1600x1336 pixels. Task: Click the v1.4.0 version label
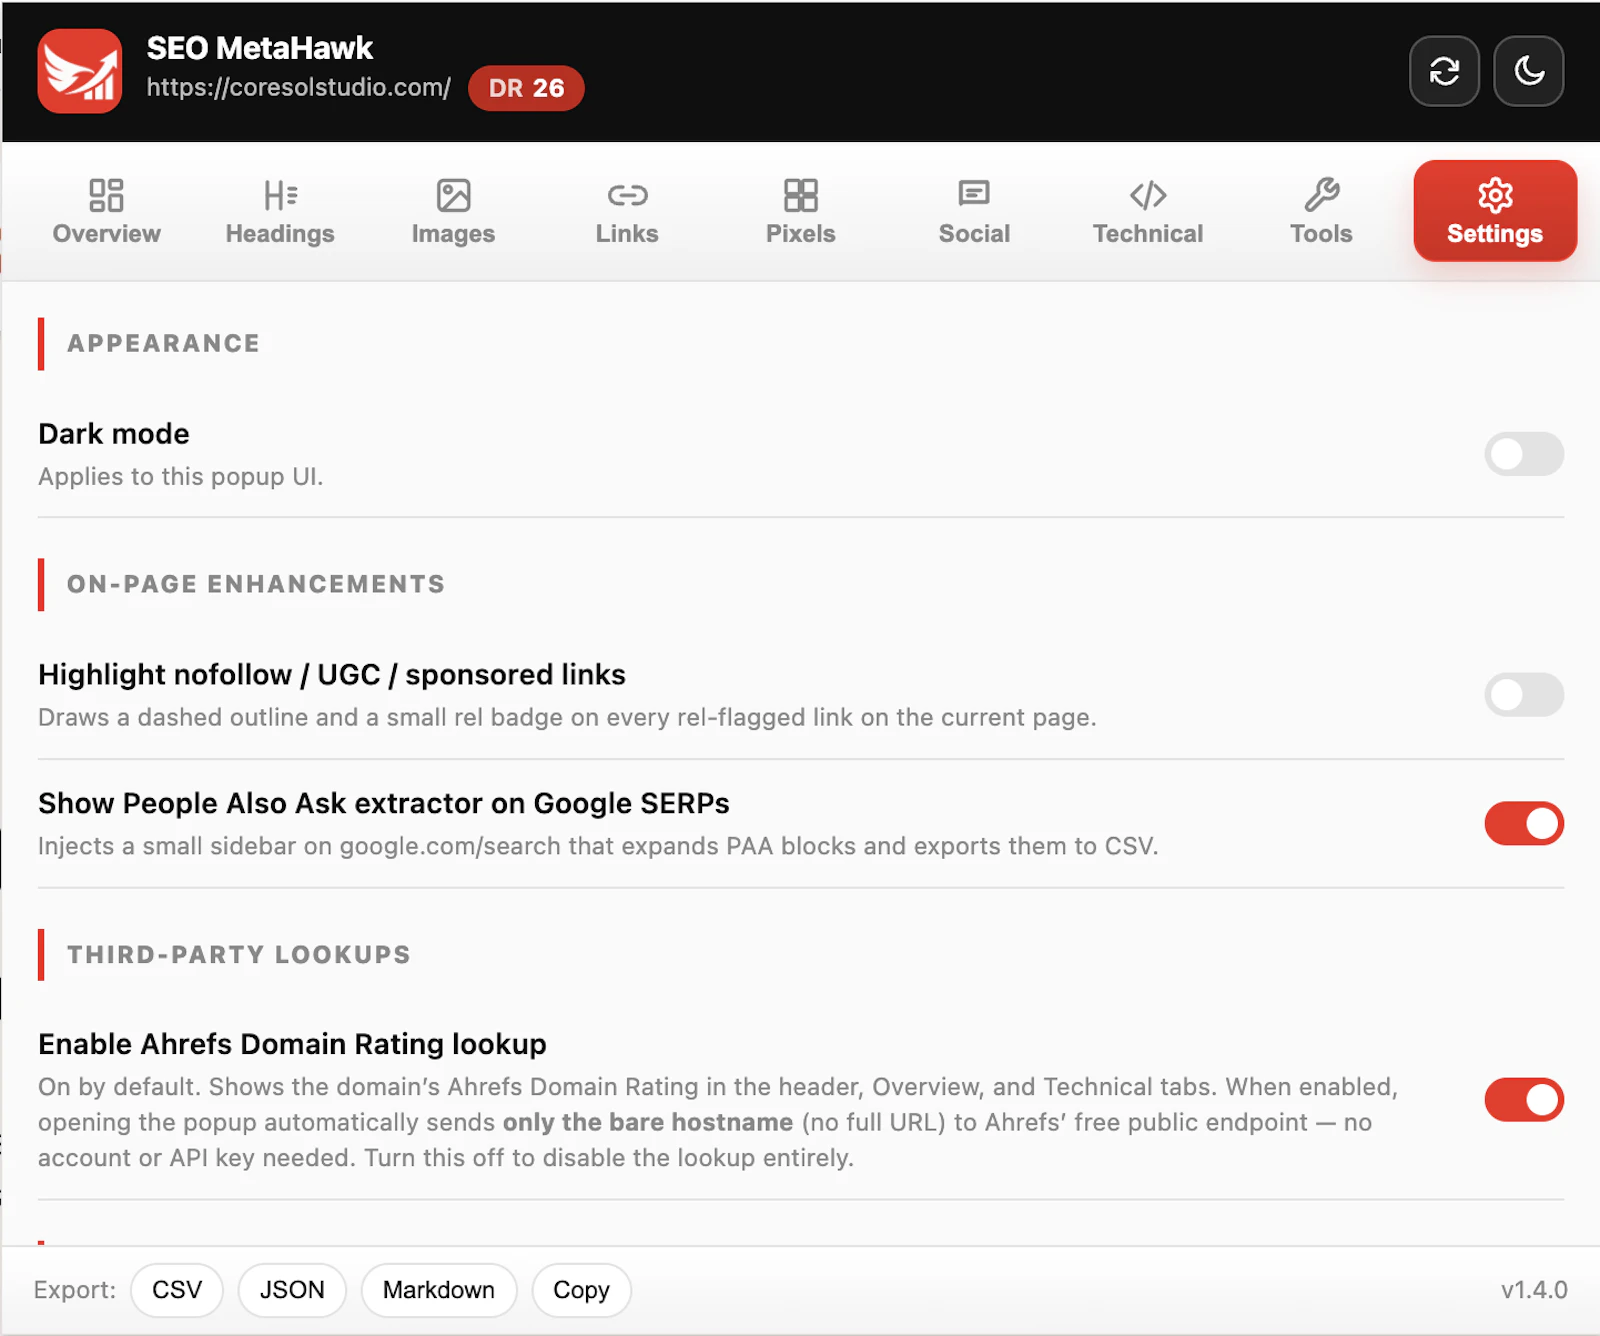tap(1534, 1290)
